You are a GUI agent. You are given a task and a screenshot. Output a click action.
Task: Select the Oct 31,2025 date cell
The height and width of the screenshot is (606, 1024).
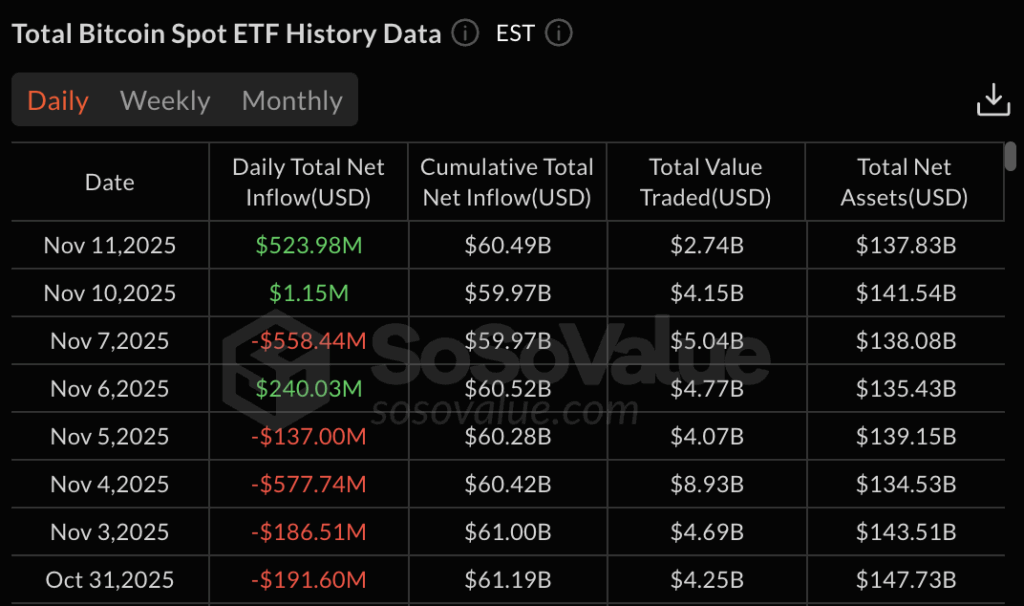pyautogui.click(x=110, y=580)
